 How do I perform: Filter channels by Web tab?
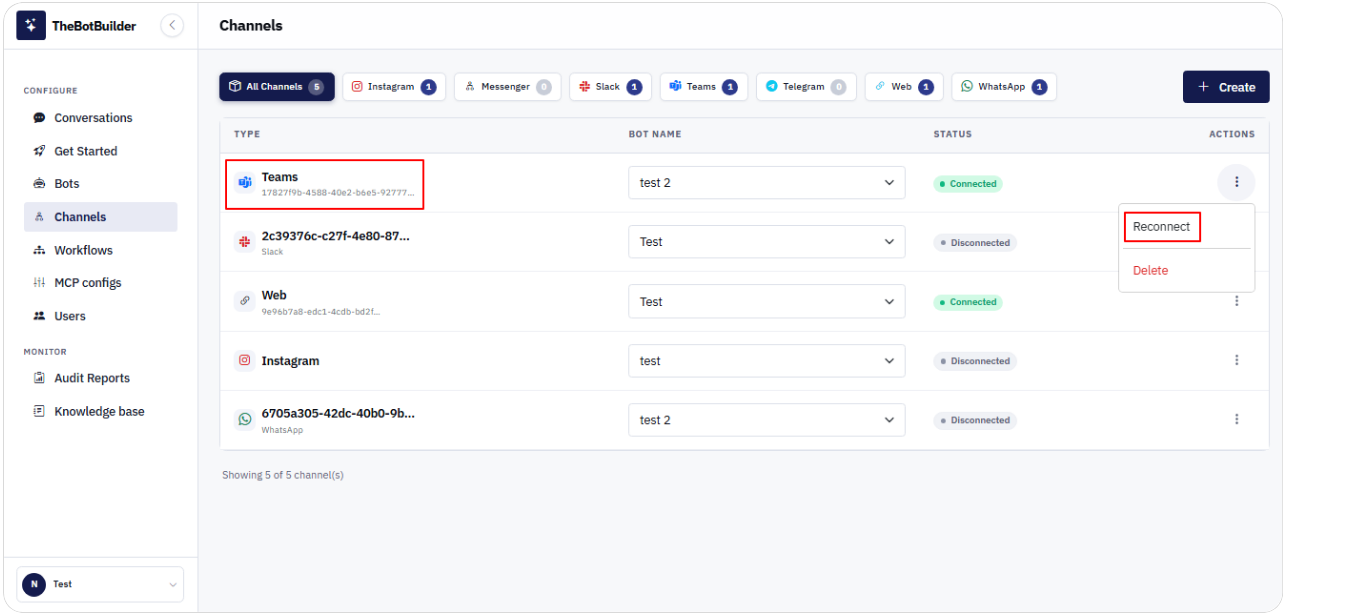pos(904,87)
